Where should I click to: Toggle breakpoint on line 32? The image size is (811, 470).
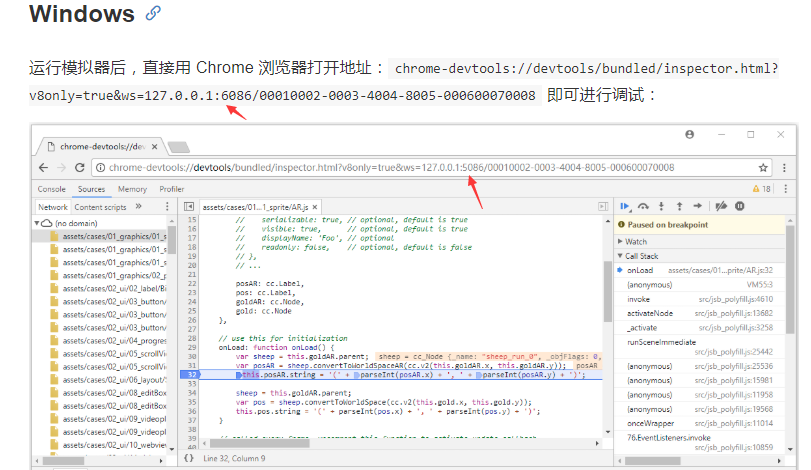pyautogui.click(x=190, y=375)
